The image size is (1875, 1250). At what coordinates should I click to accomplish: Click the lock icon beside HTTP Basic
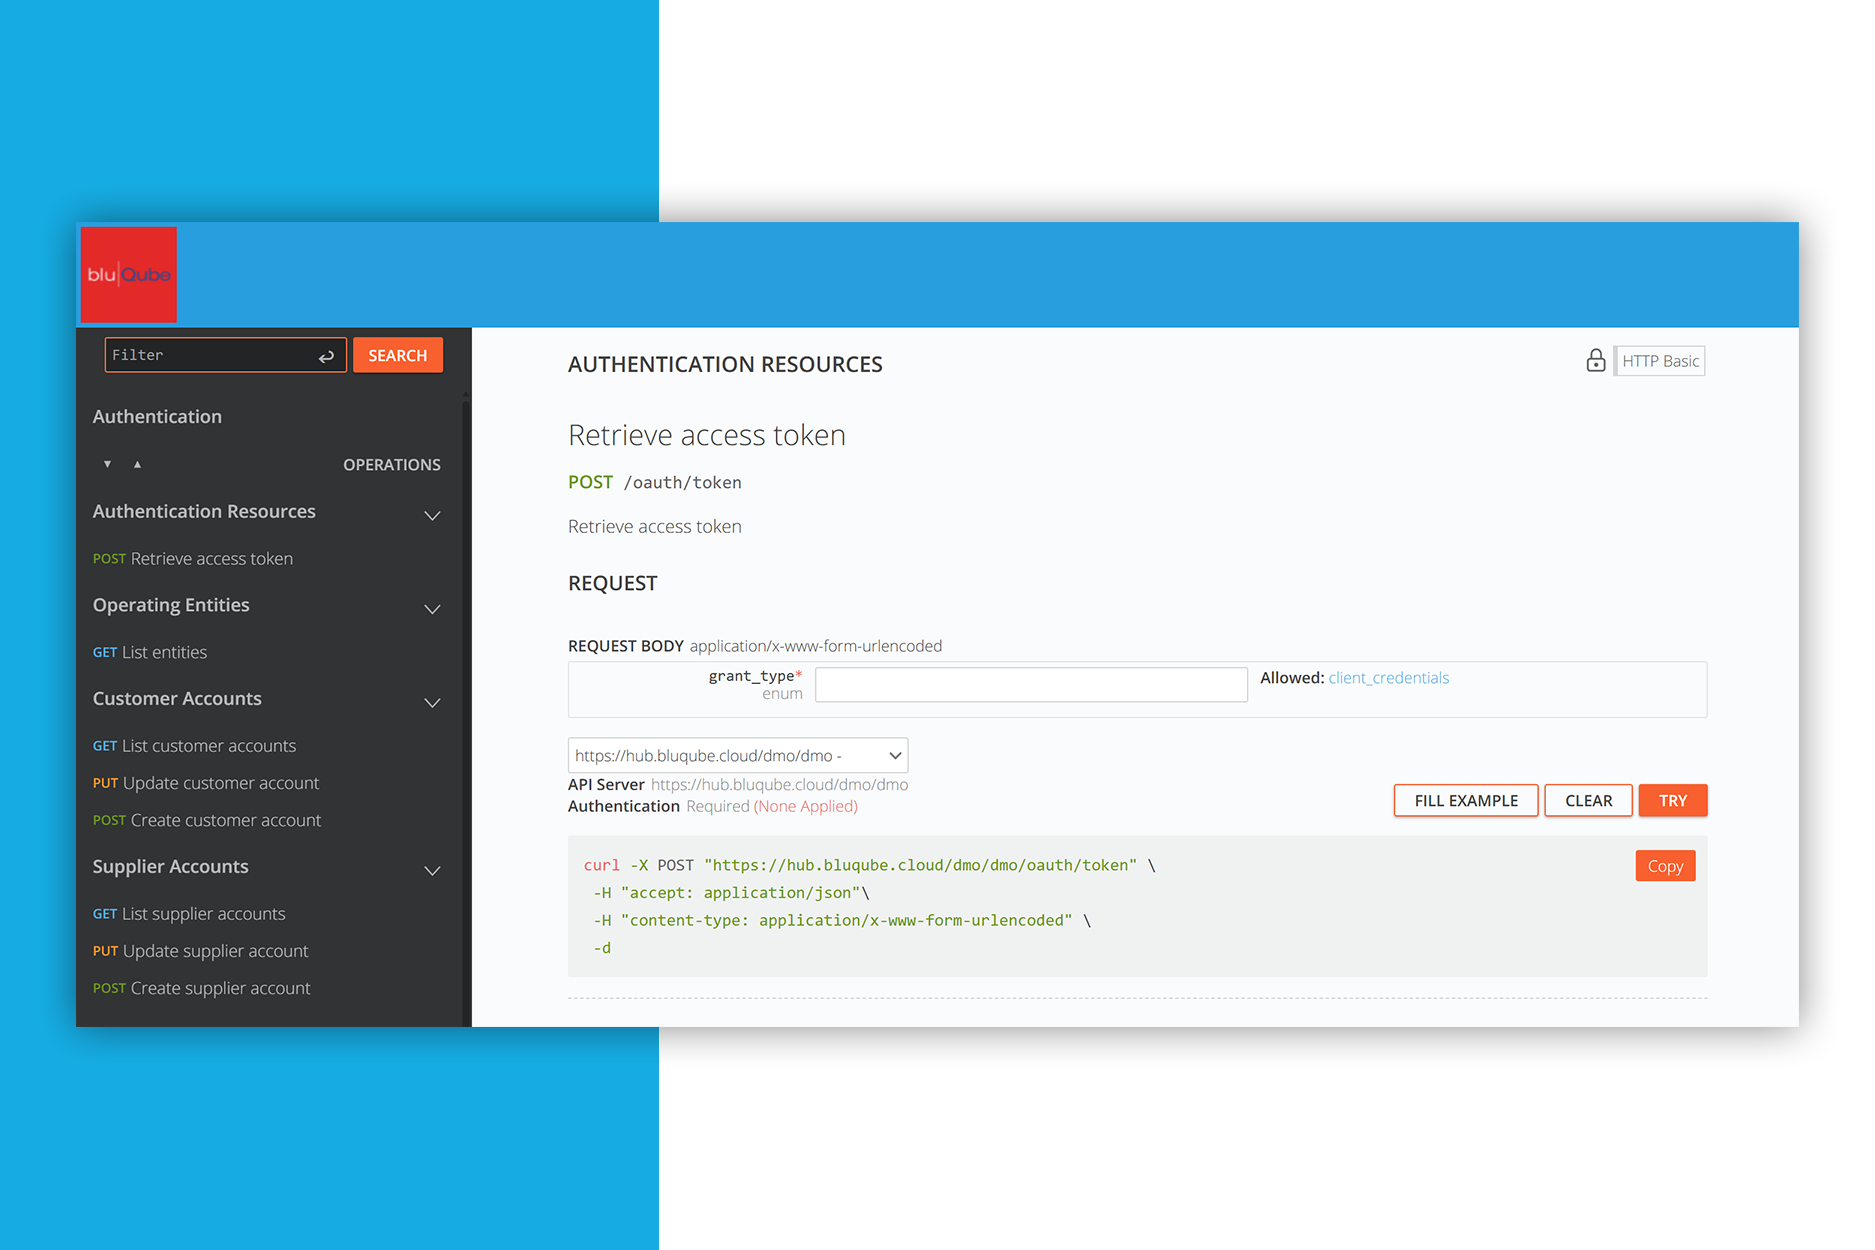click(1595, 361)
